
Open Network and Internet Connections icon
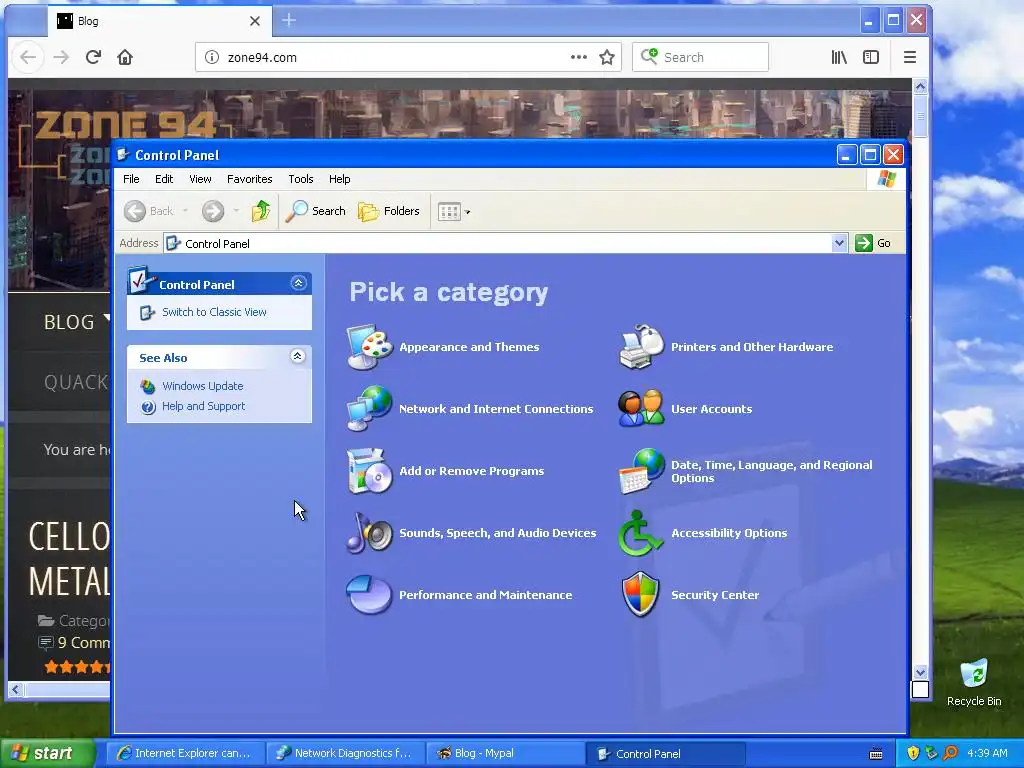pos(370,409)
